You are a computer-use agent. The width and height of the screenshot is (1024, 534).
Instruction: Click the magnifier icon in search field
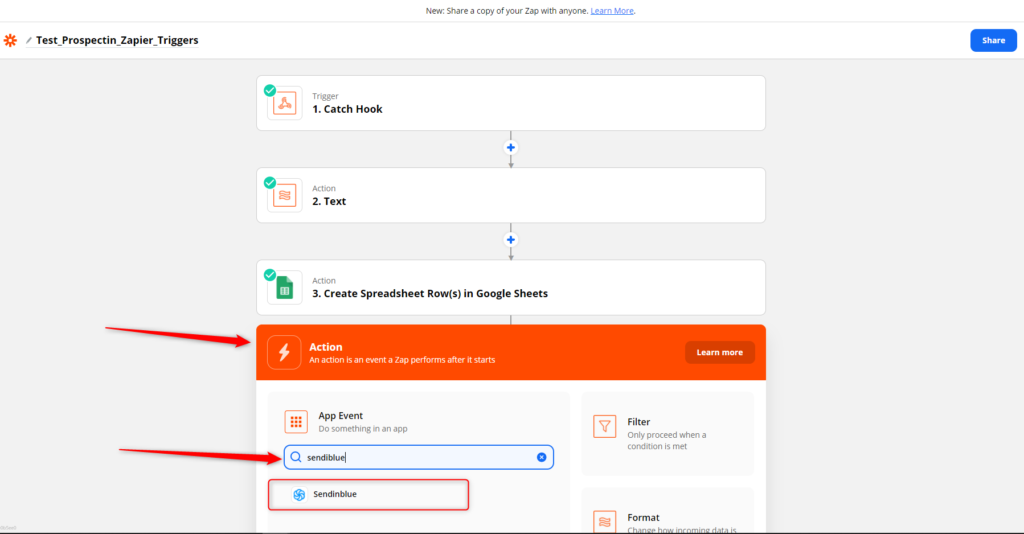[x=296, y=457]
